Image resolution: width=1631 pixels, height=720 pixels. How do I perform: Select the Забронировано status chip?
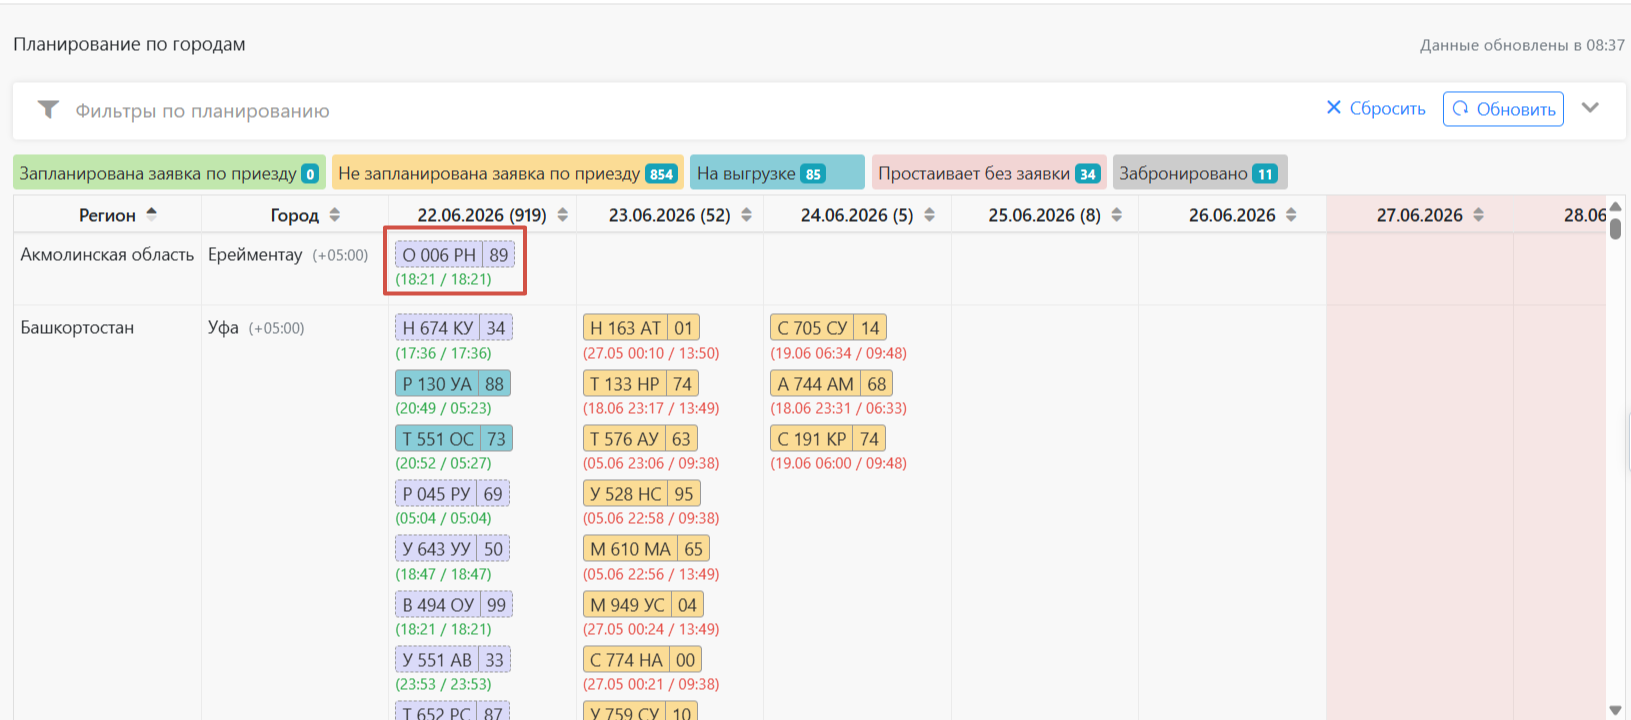point(1200,173)
